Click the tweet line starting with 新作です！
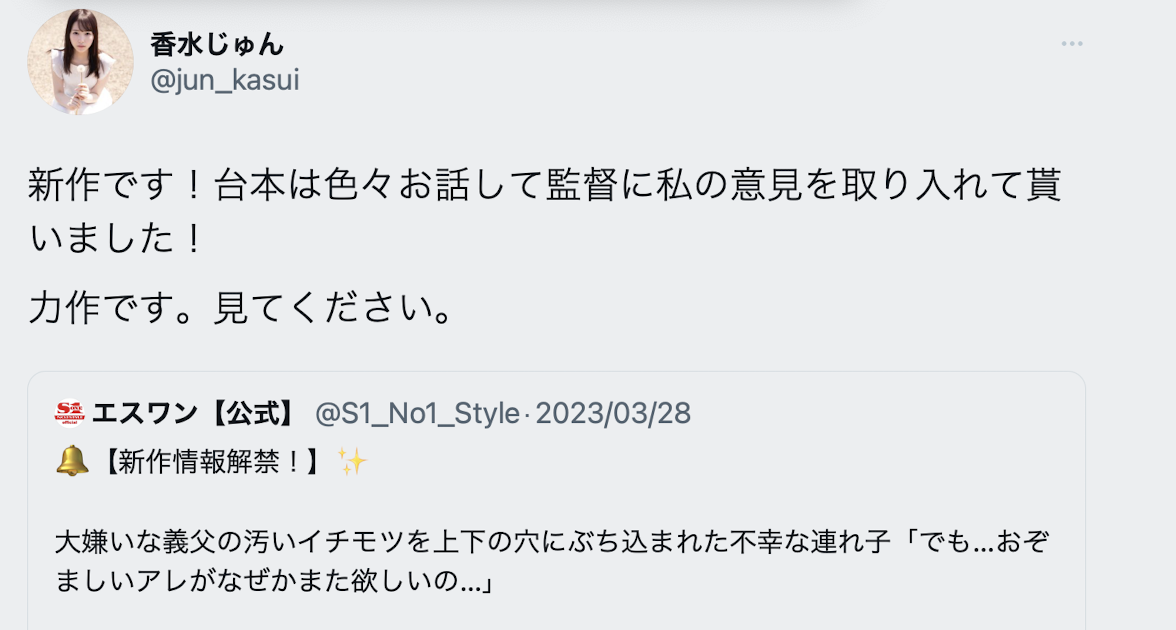This screenshot has height=630, width=1176. point(544,187)
